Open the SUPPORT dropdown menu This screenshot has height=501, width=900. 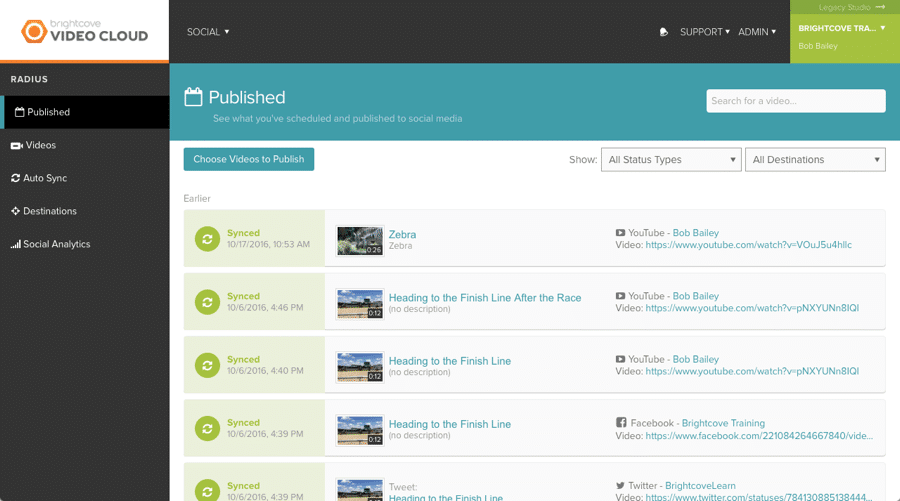705,32
